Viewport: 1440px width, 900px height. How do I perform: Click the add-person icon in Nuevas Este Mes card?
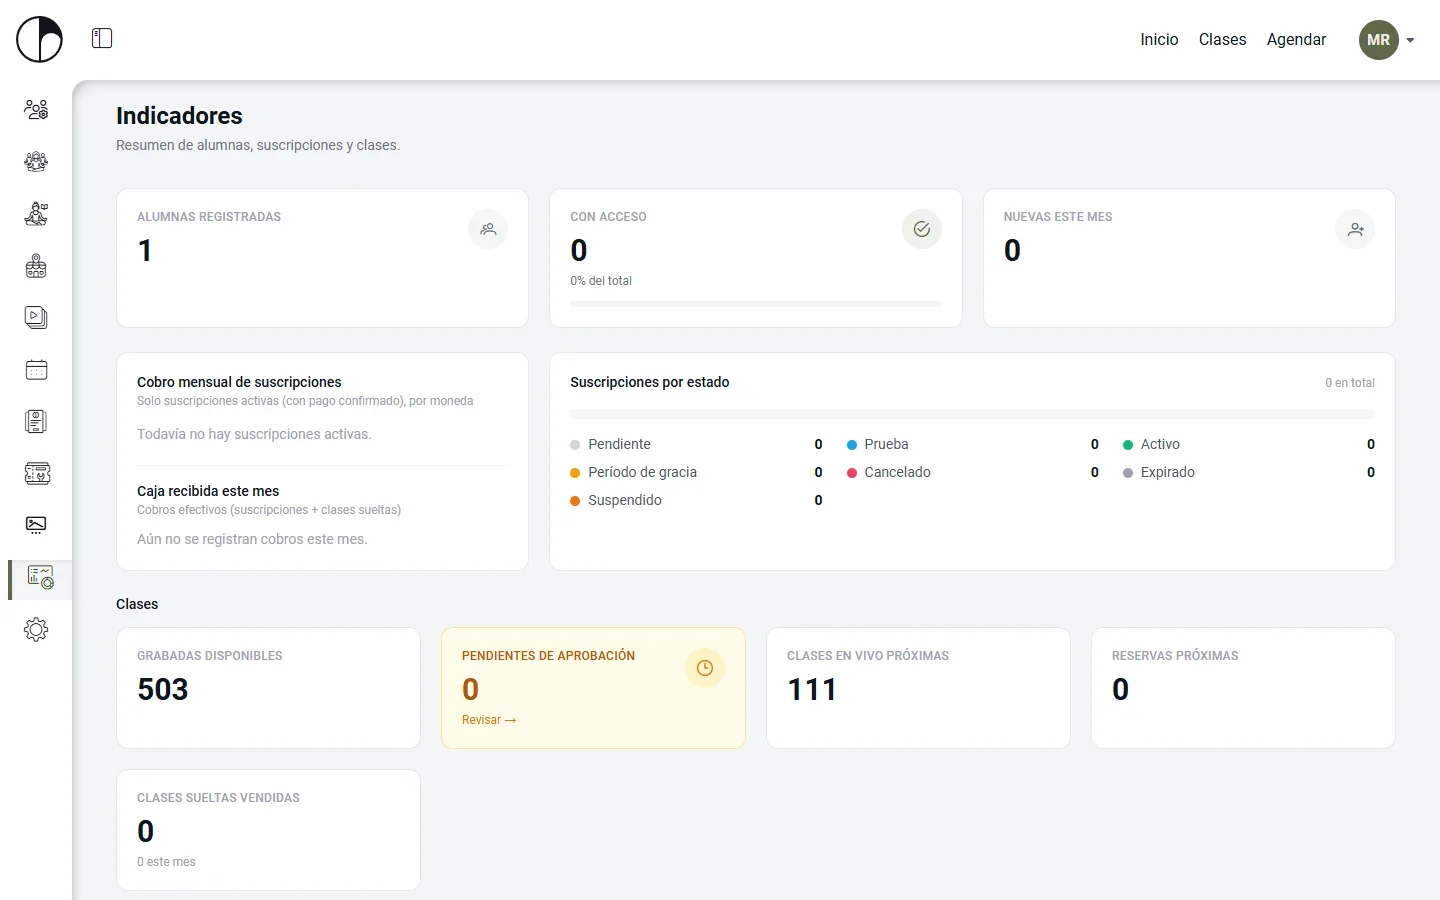1355,229
